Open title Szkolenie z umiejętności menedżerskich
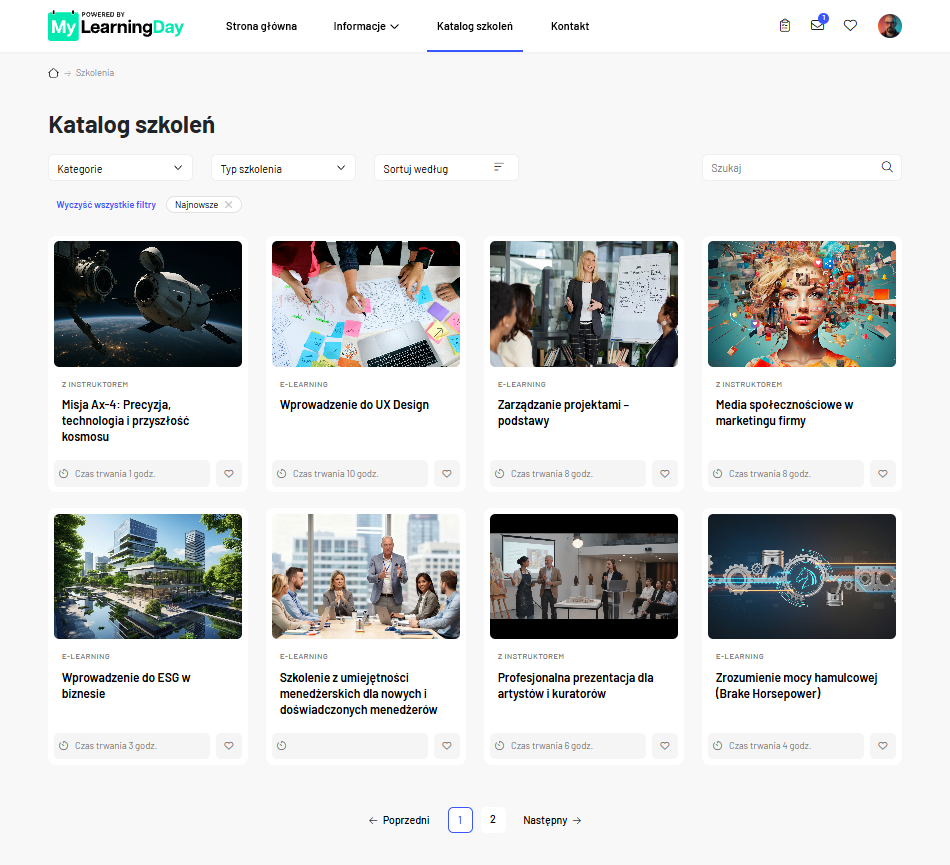950x865 pixels. coord(358,693)
